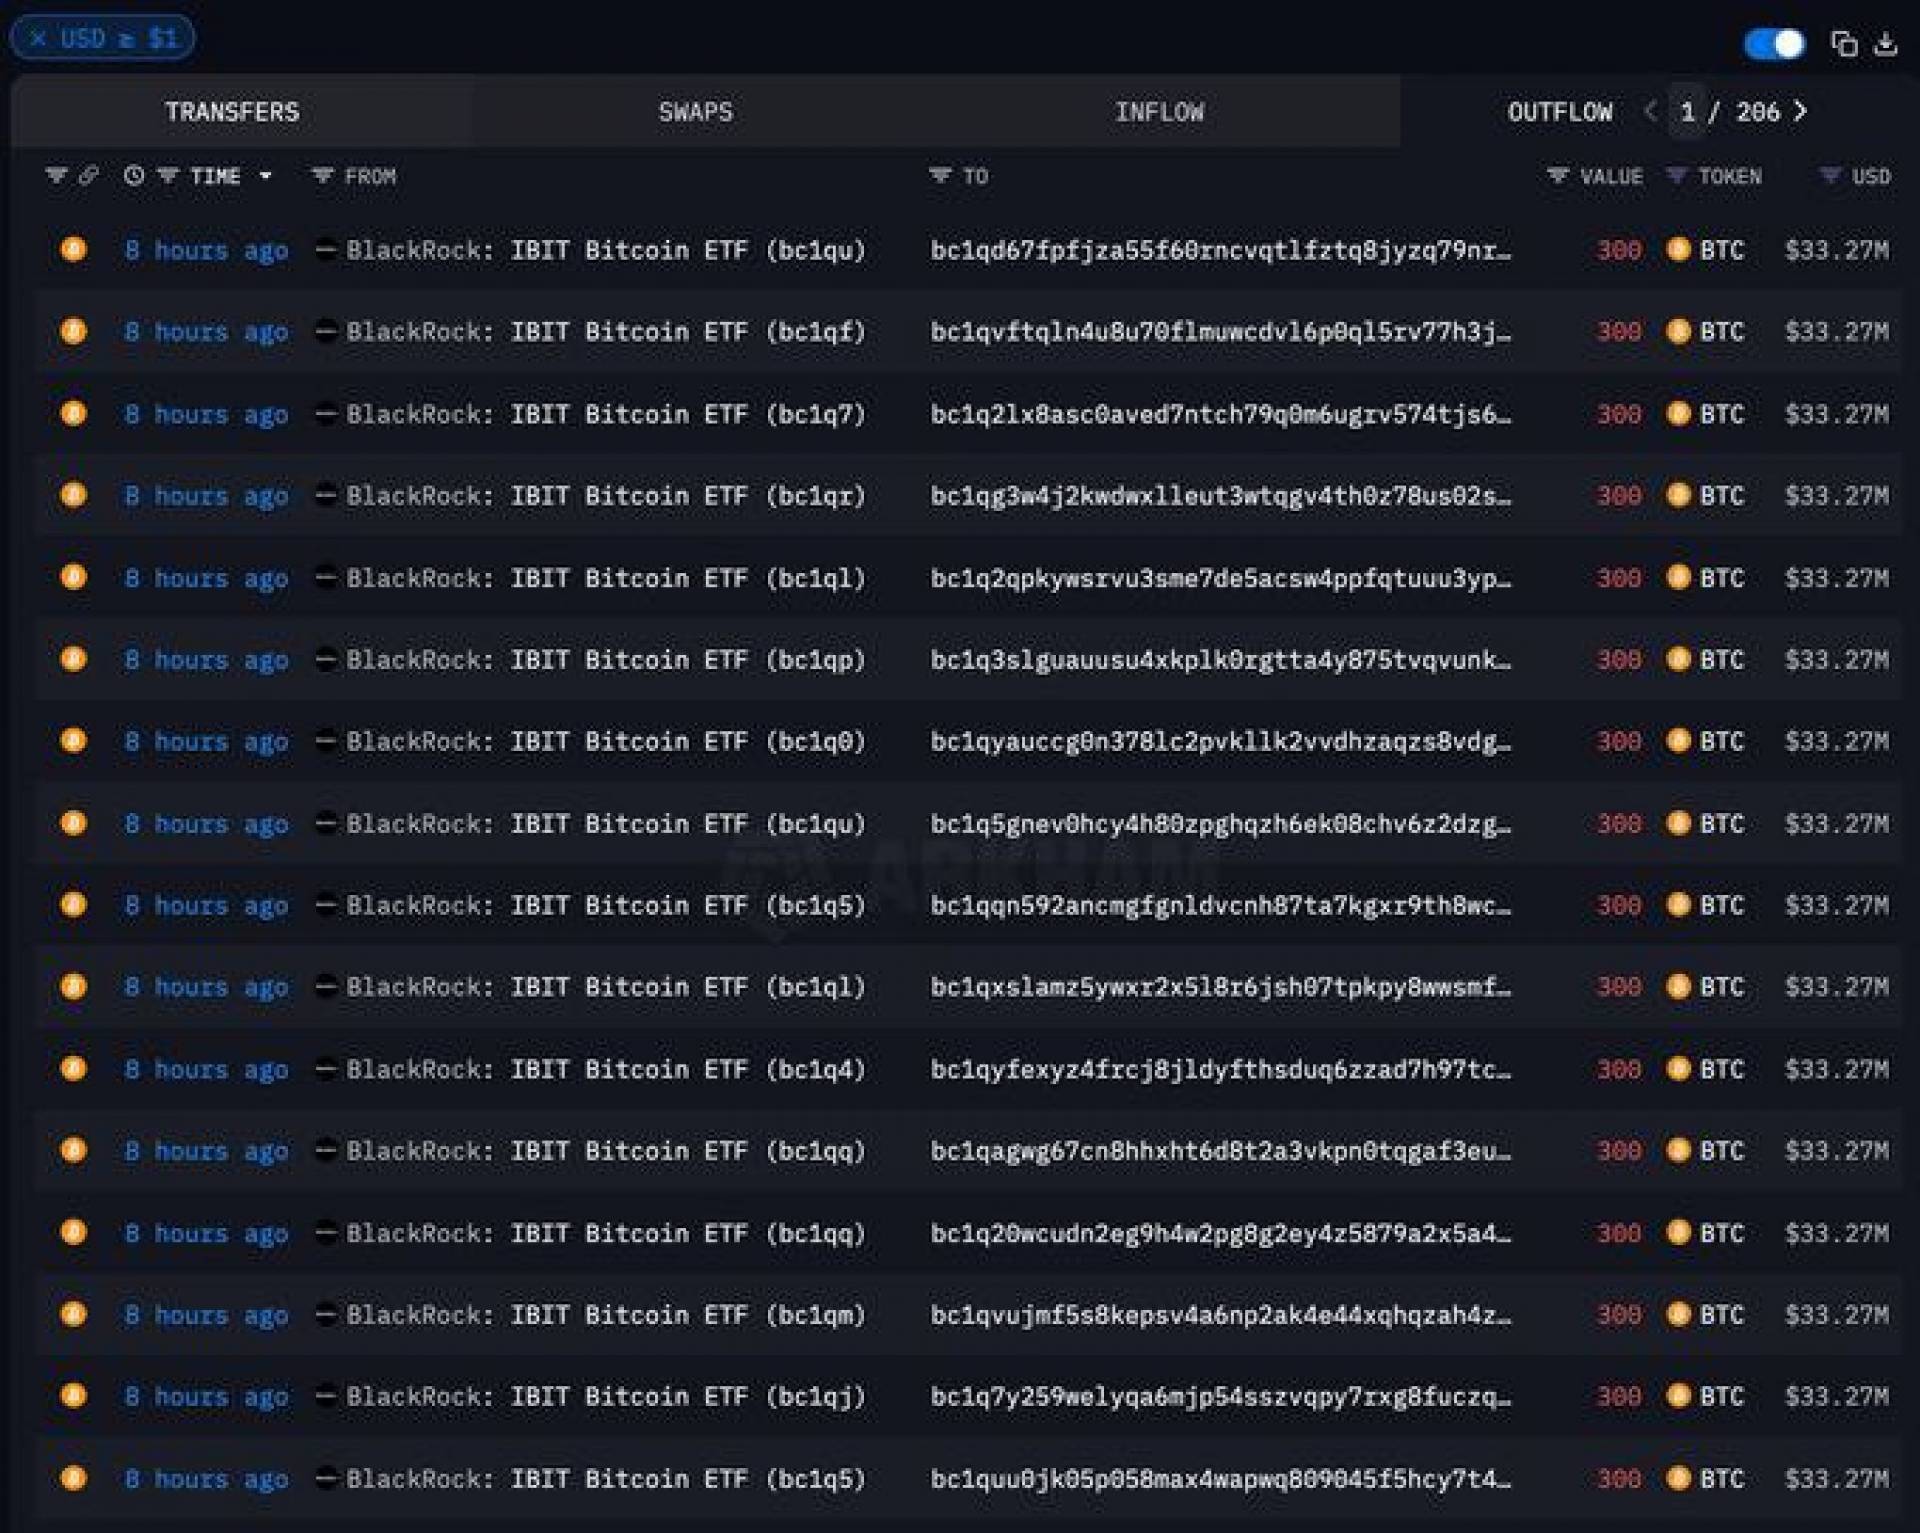This screenshot has width=1920, height=1533.
Task: Go to next page of transfers
Action: coord(1801,111)
